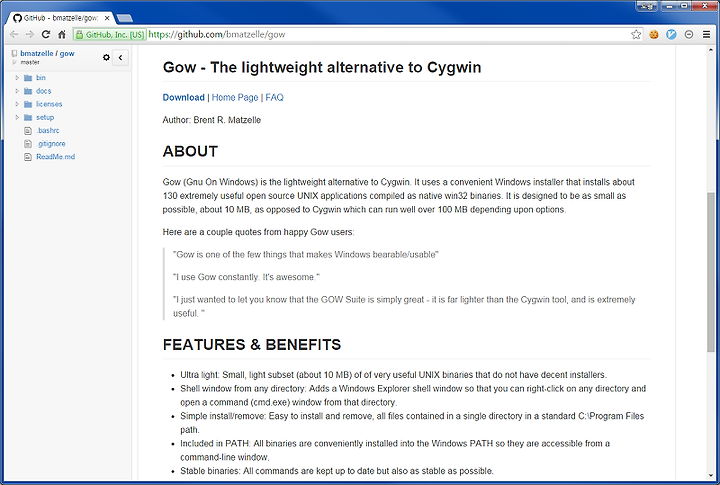The height and width of the screenshot is (485, 720).
Task: Click the .bashrc file icon
Action: coord(28,130)
